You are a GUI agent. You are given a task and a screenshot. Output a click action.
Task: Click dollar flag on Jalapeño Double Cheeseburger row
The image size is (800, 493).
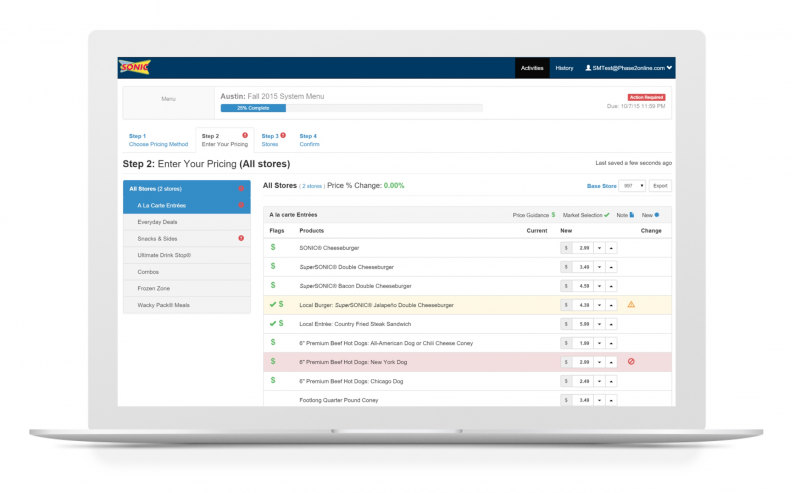point(281,304)
